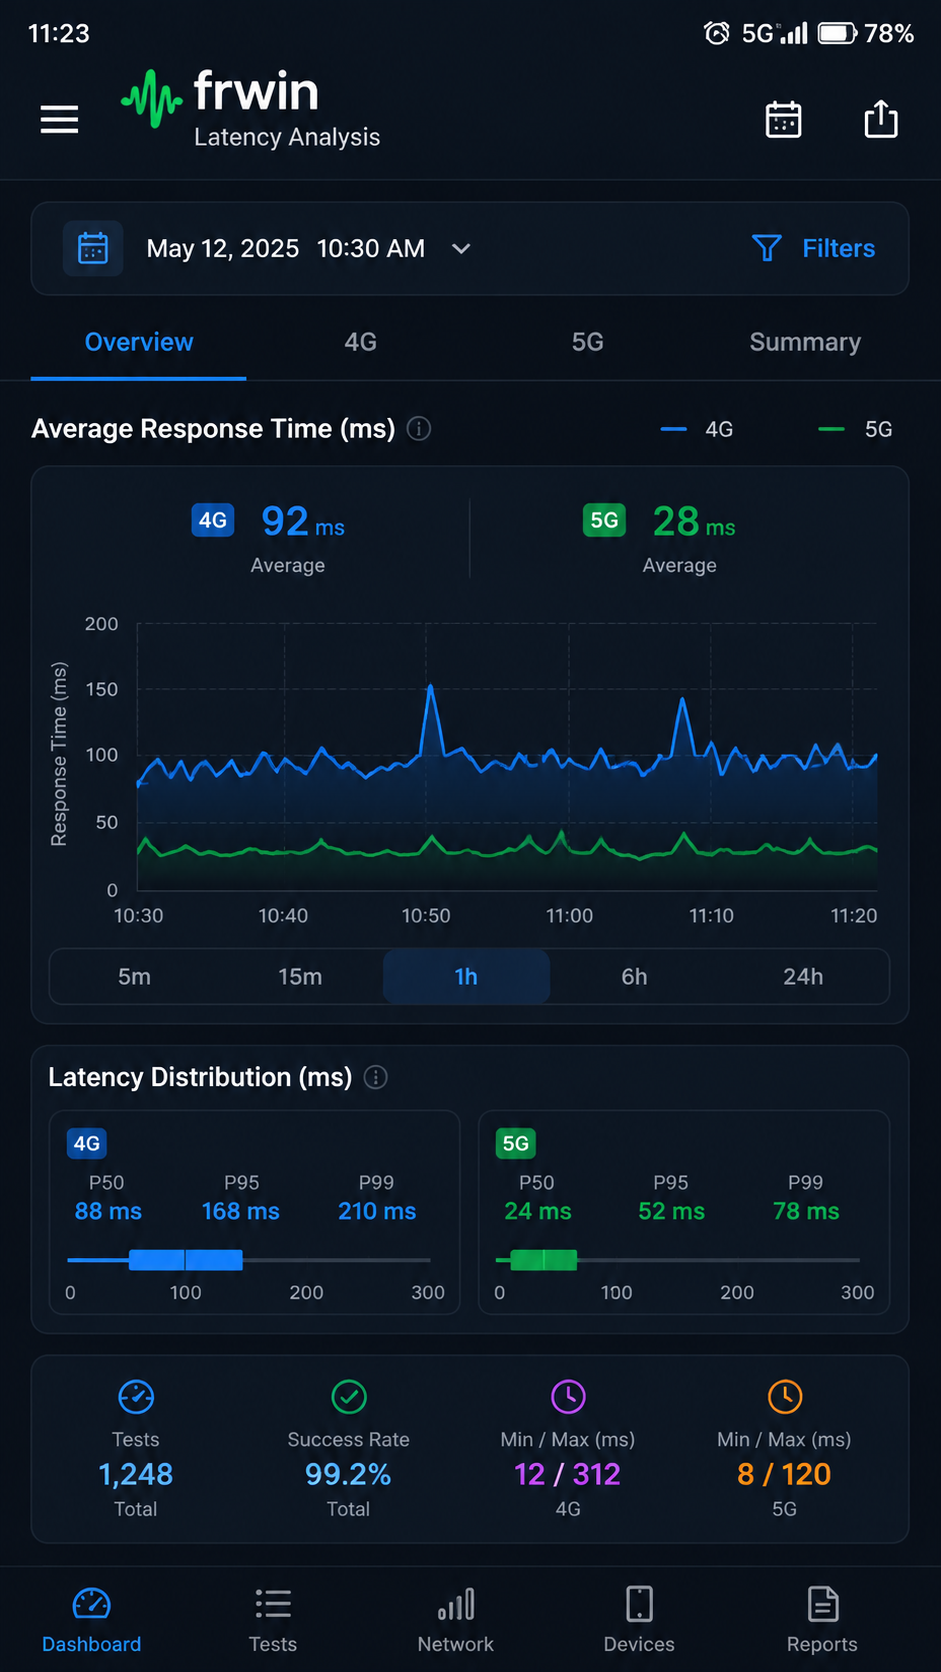The image size is (941, 1672).
Task: Open the Tests navigation item
Action: tap(273, 1620)
